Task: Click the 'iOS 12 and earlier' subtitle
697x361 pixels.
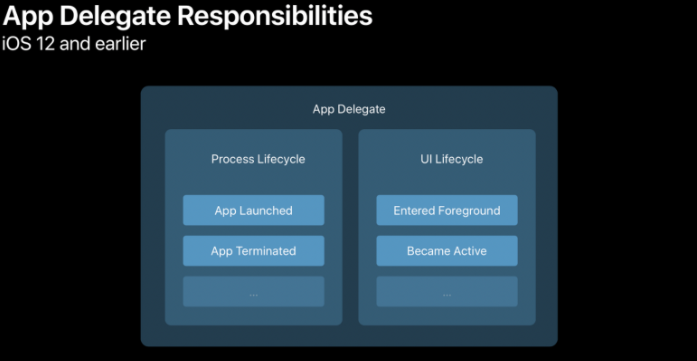Action: tap(74, 44)
